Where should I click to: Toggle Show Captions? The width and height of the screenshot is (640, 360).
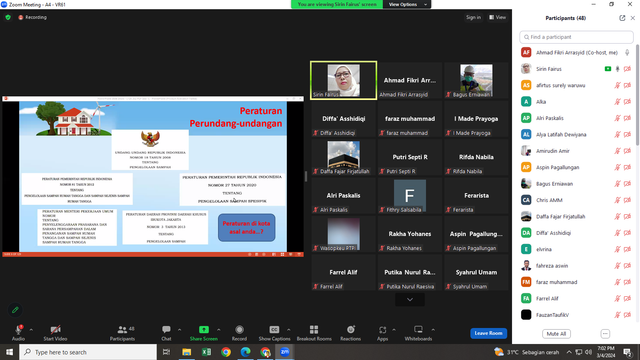click(274, 329)
